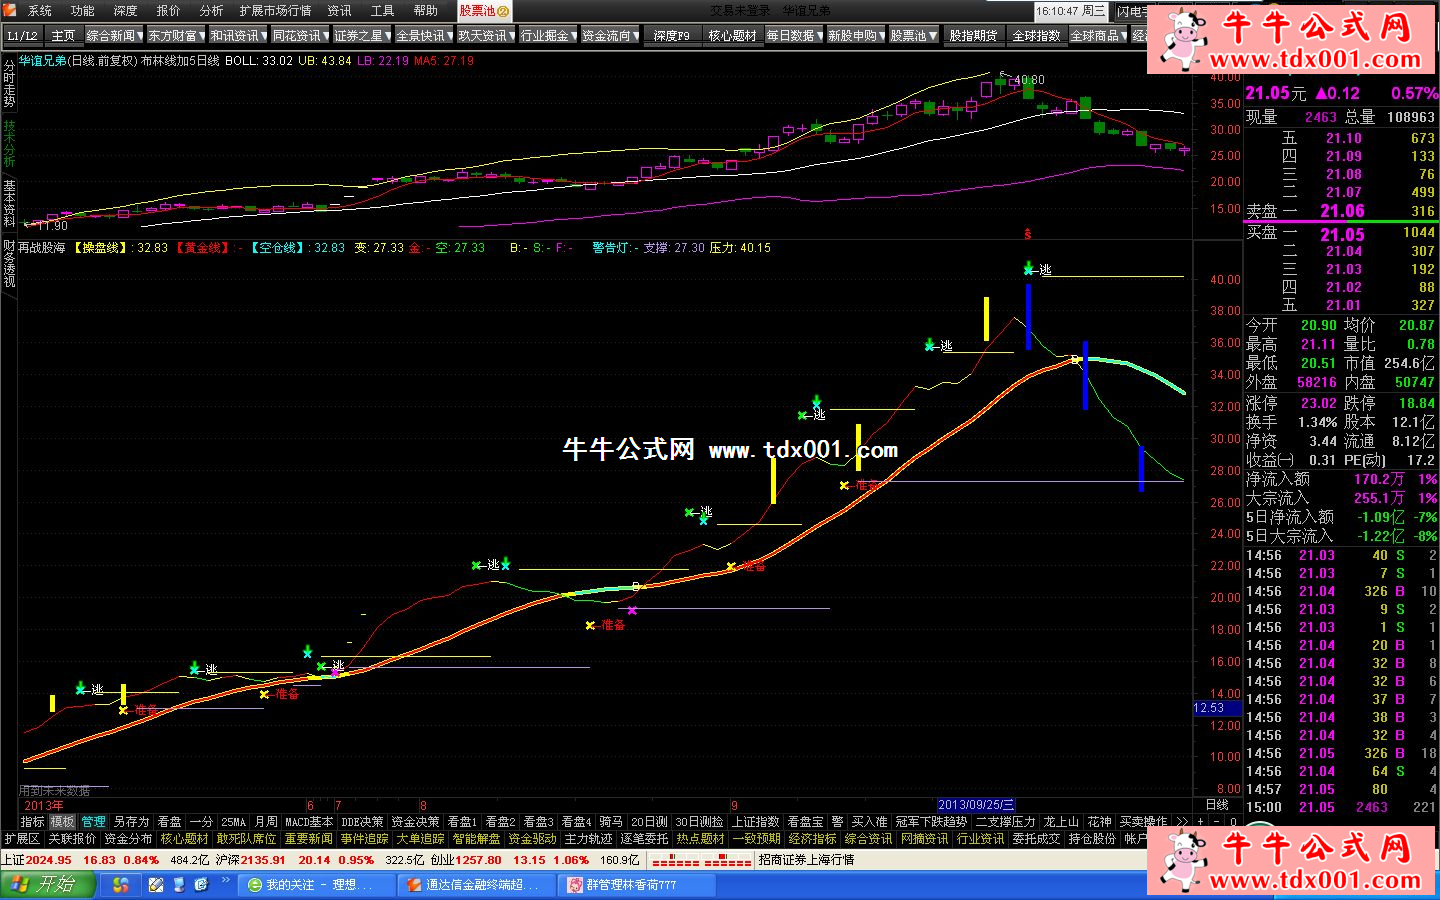Click the 2013/09/25 date label on timeline

click(x=975, y=805)
